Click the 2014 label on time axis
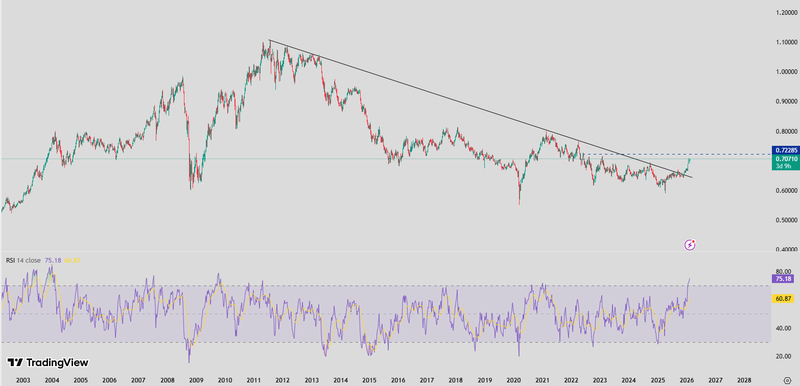The height and width of the screenshot is (386, 800). coord(340,380)
